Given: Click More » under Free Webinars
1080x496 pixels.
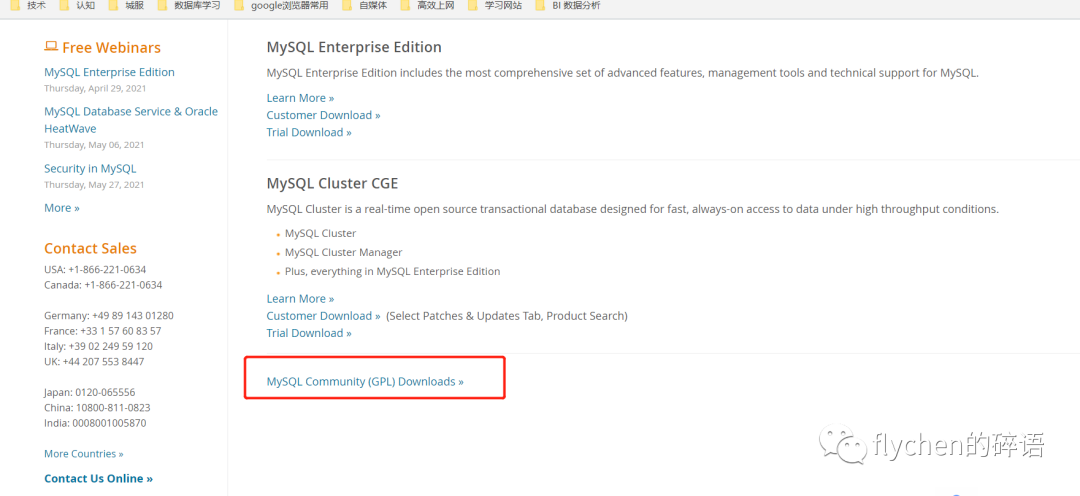Looking at the screenshot, I should 61,208.
